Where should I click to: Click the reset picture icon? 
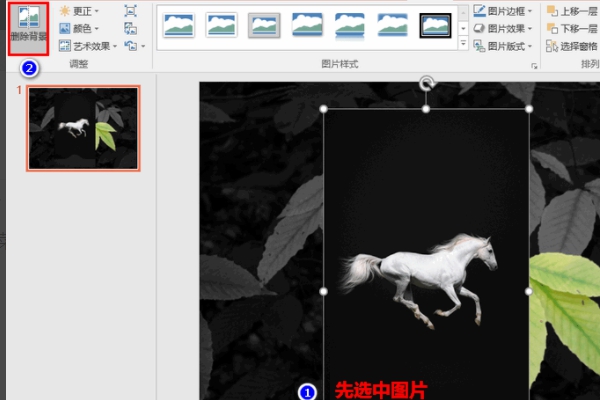[x=130, y=46]
